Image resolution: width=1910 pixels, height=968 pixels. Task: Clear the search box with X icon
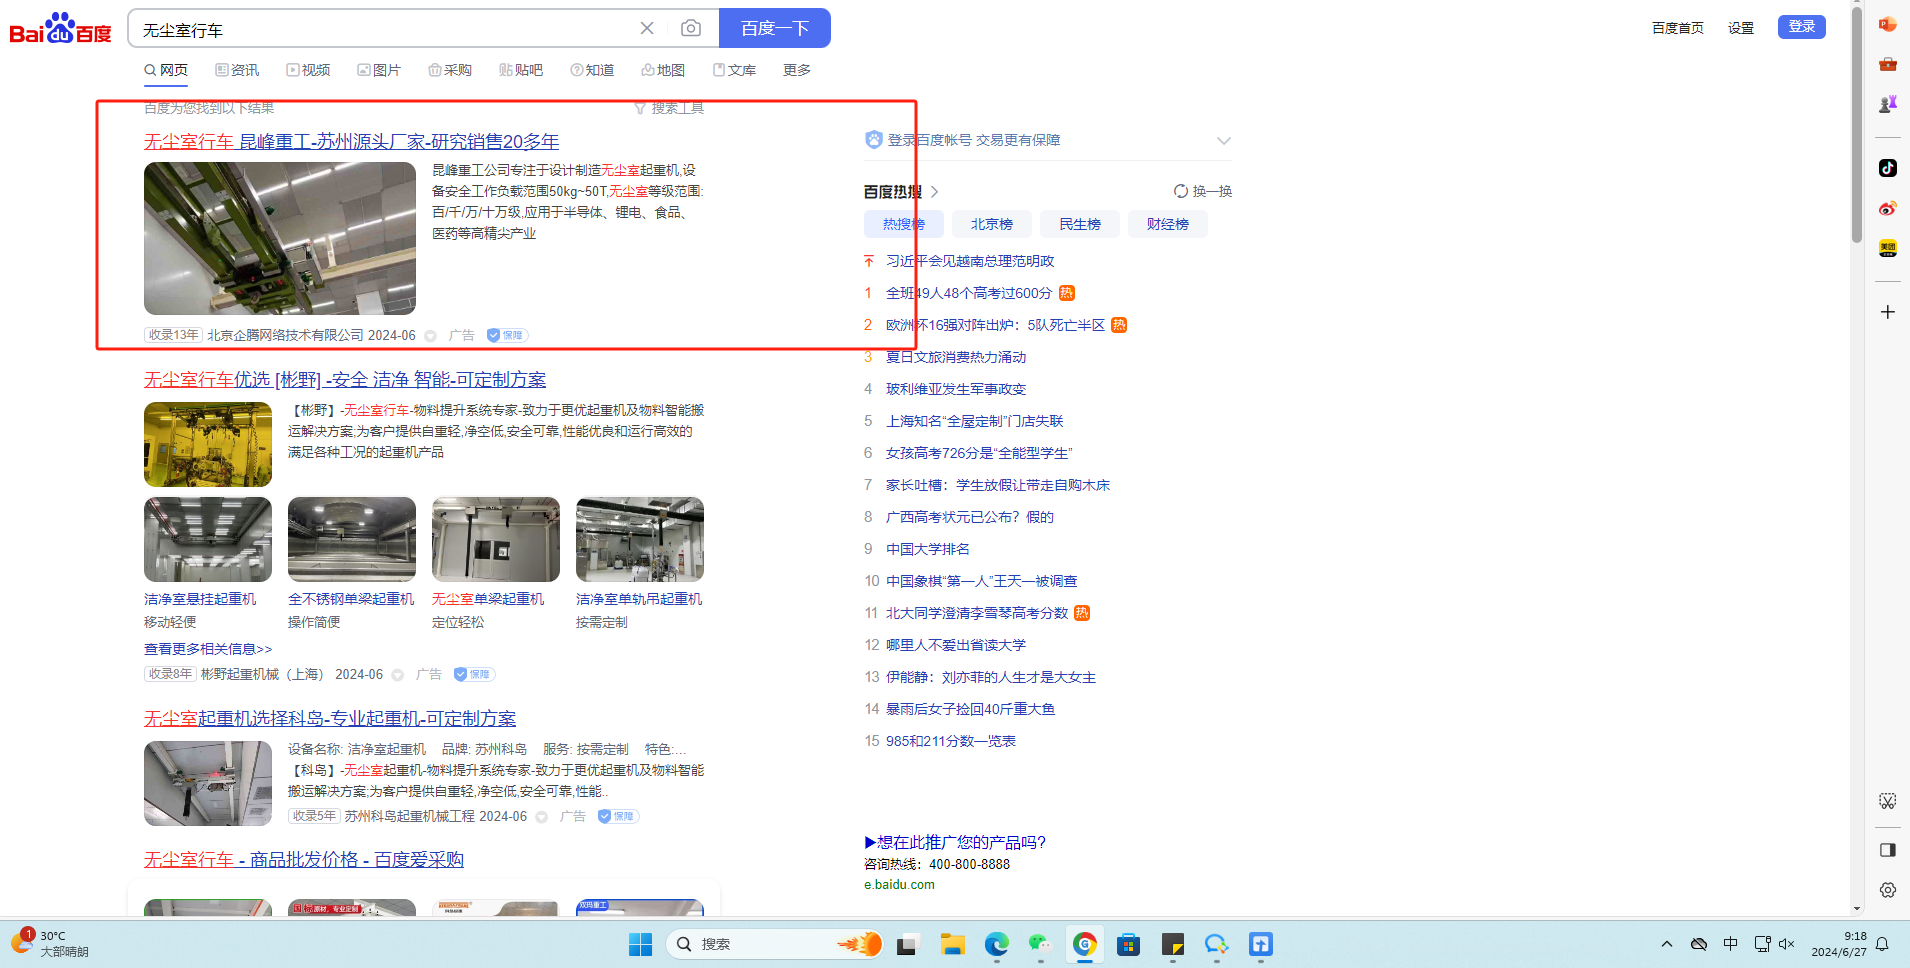coord(647,28)
